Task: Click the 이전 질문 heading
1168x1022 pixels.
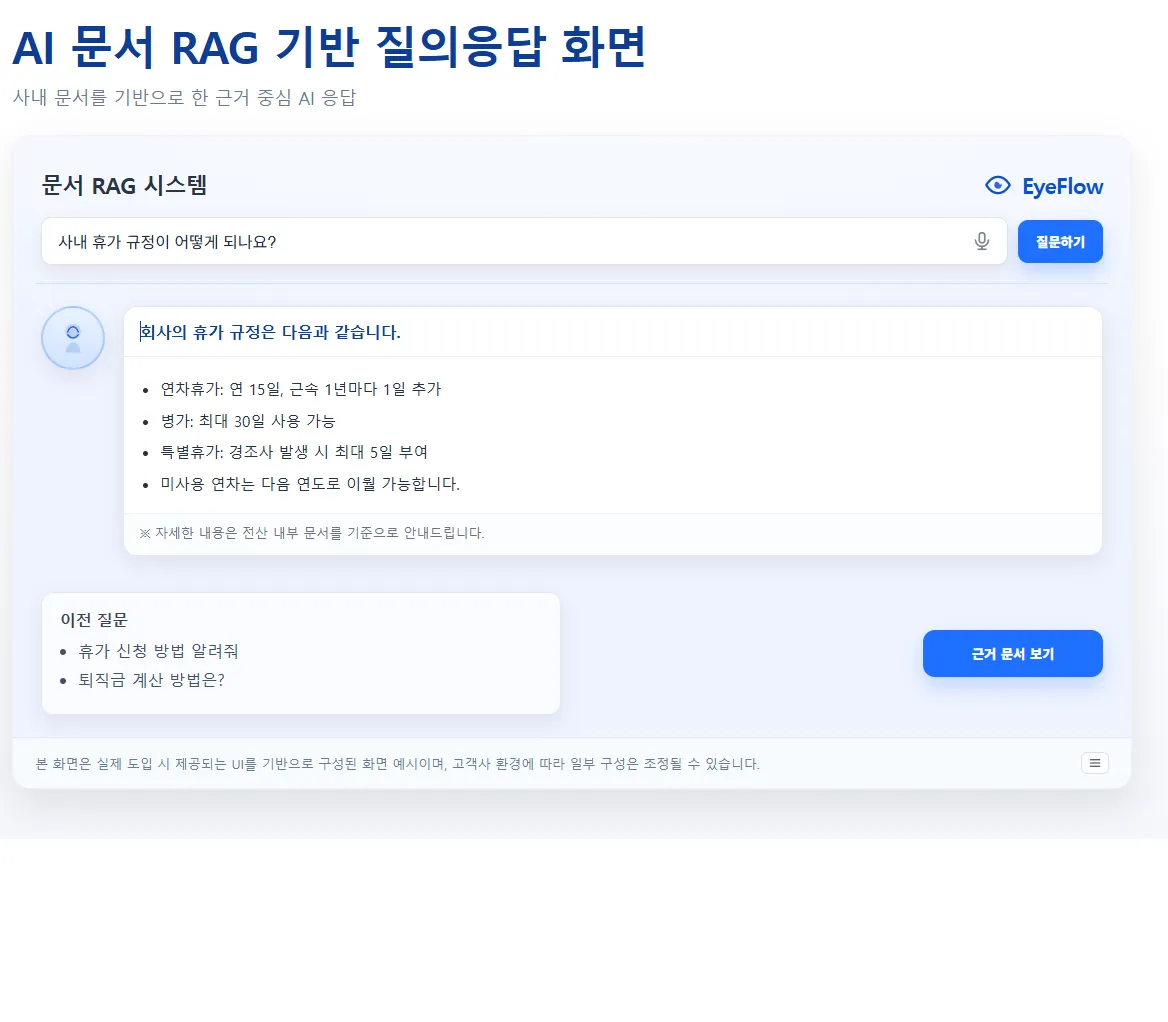Action: click(x=94, y=620)
